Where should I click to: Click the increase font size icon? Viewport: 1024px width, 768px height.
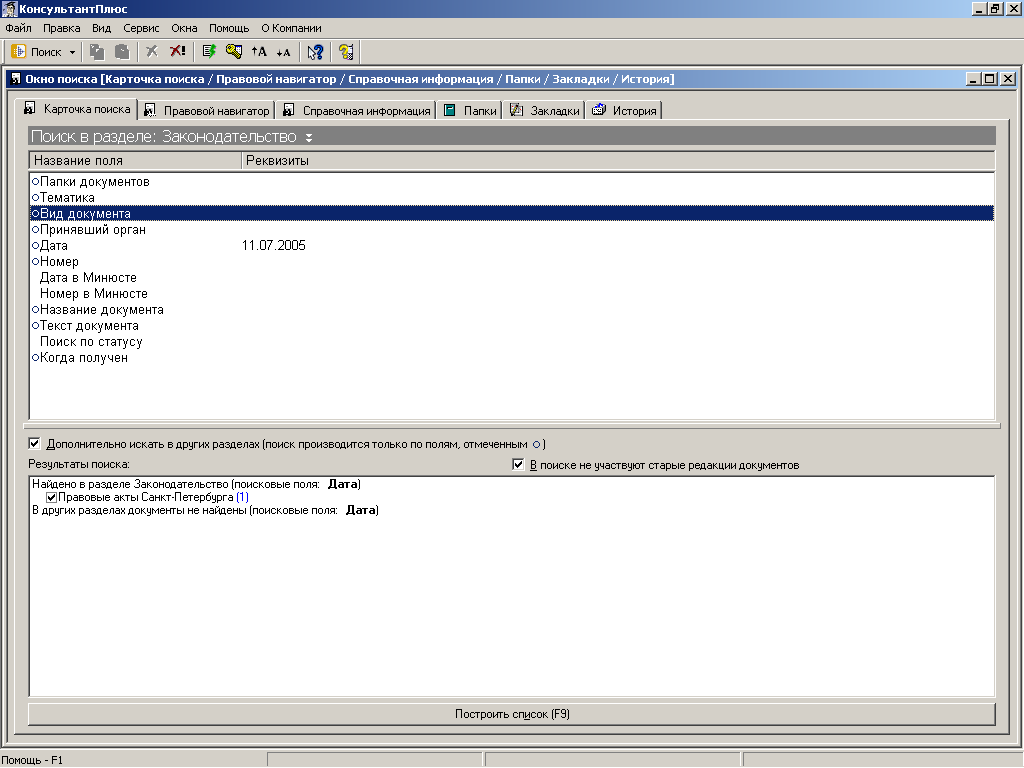(x=259, y=52)
